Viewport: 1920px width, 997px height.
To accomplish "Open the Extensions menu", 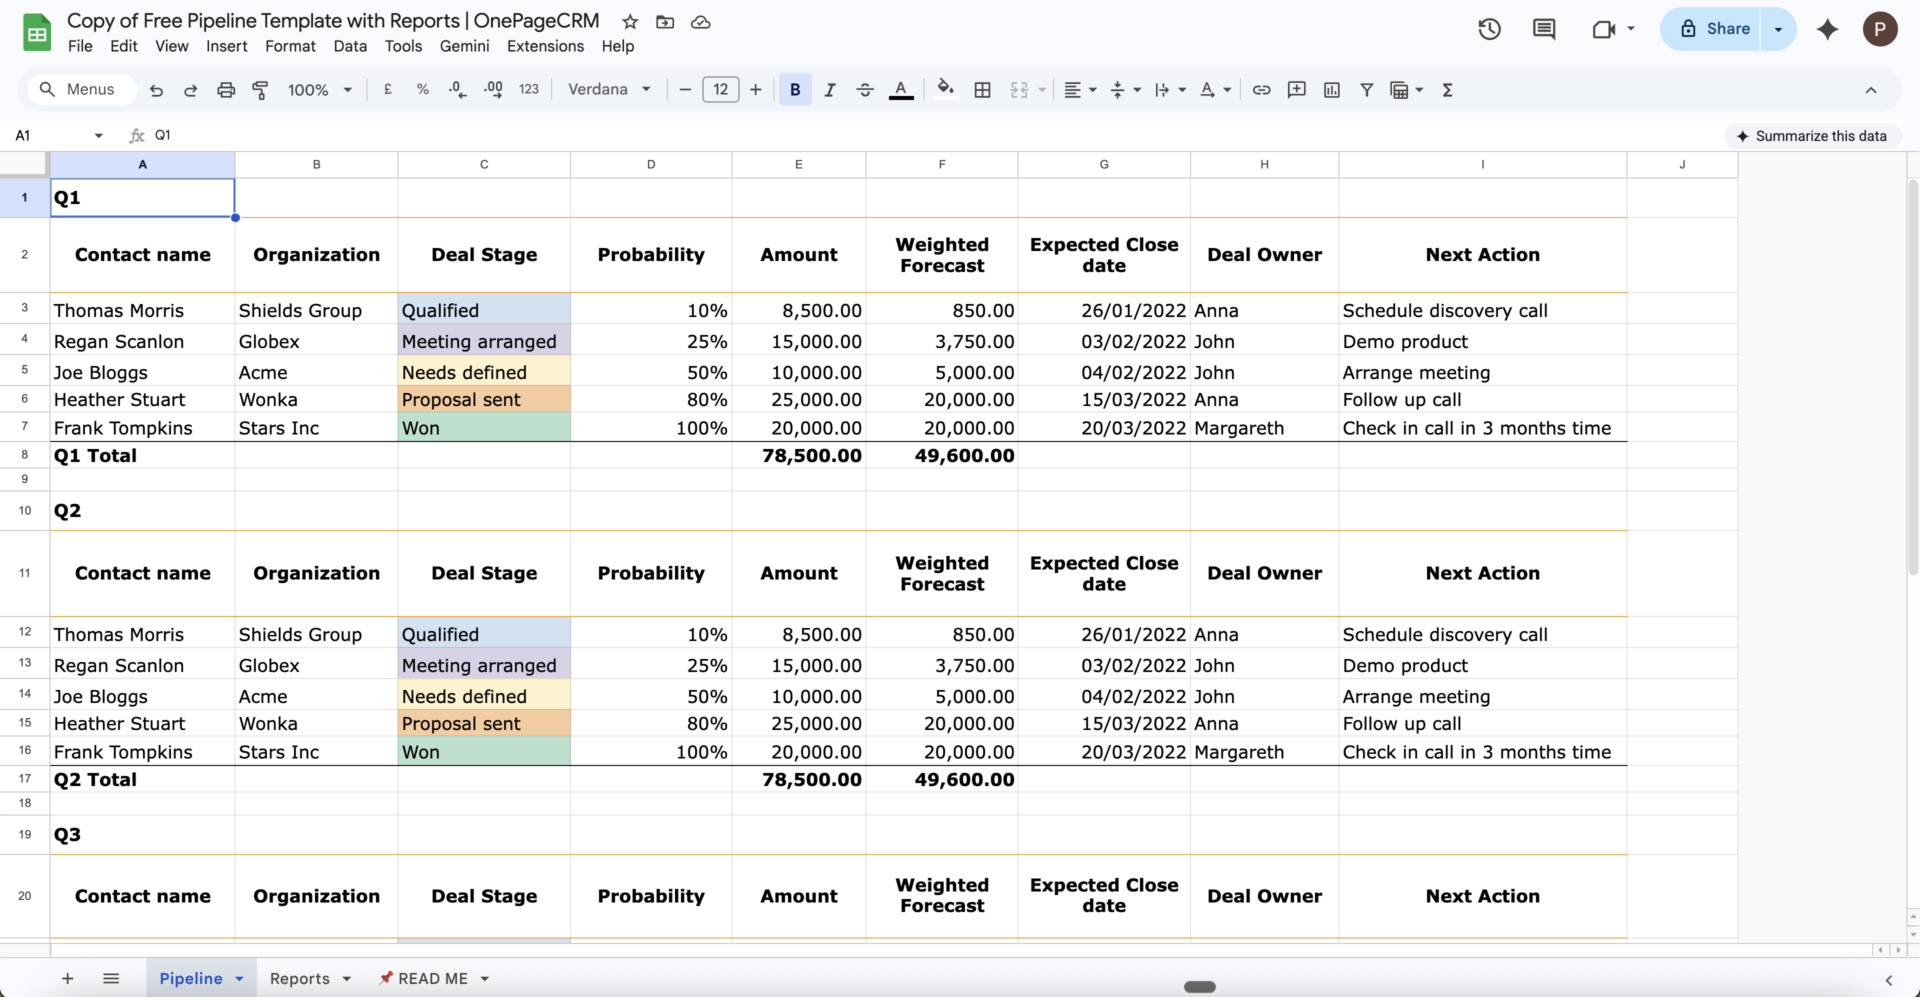I will pyautogui.click(x=545, y=46).
